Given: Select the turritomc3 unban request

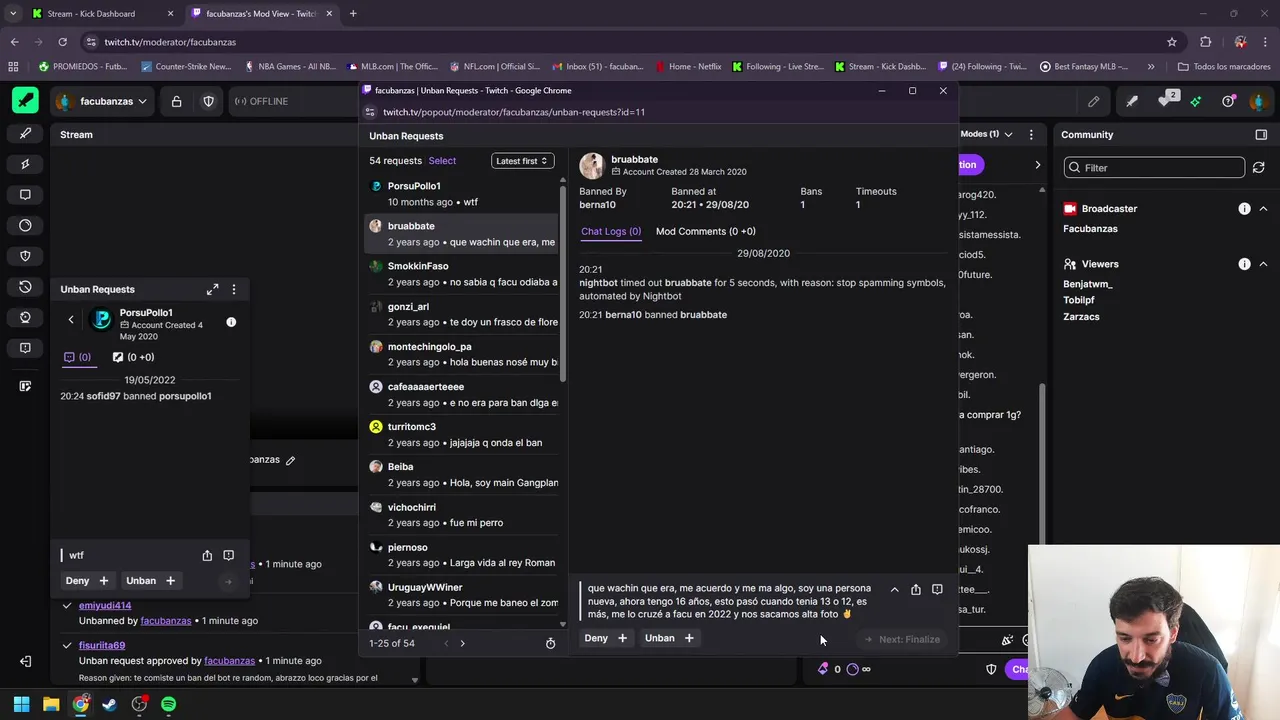Looking at the screenshot, I should click(x=462, y=434).
